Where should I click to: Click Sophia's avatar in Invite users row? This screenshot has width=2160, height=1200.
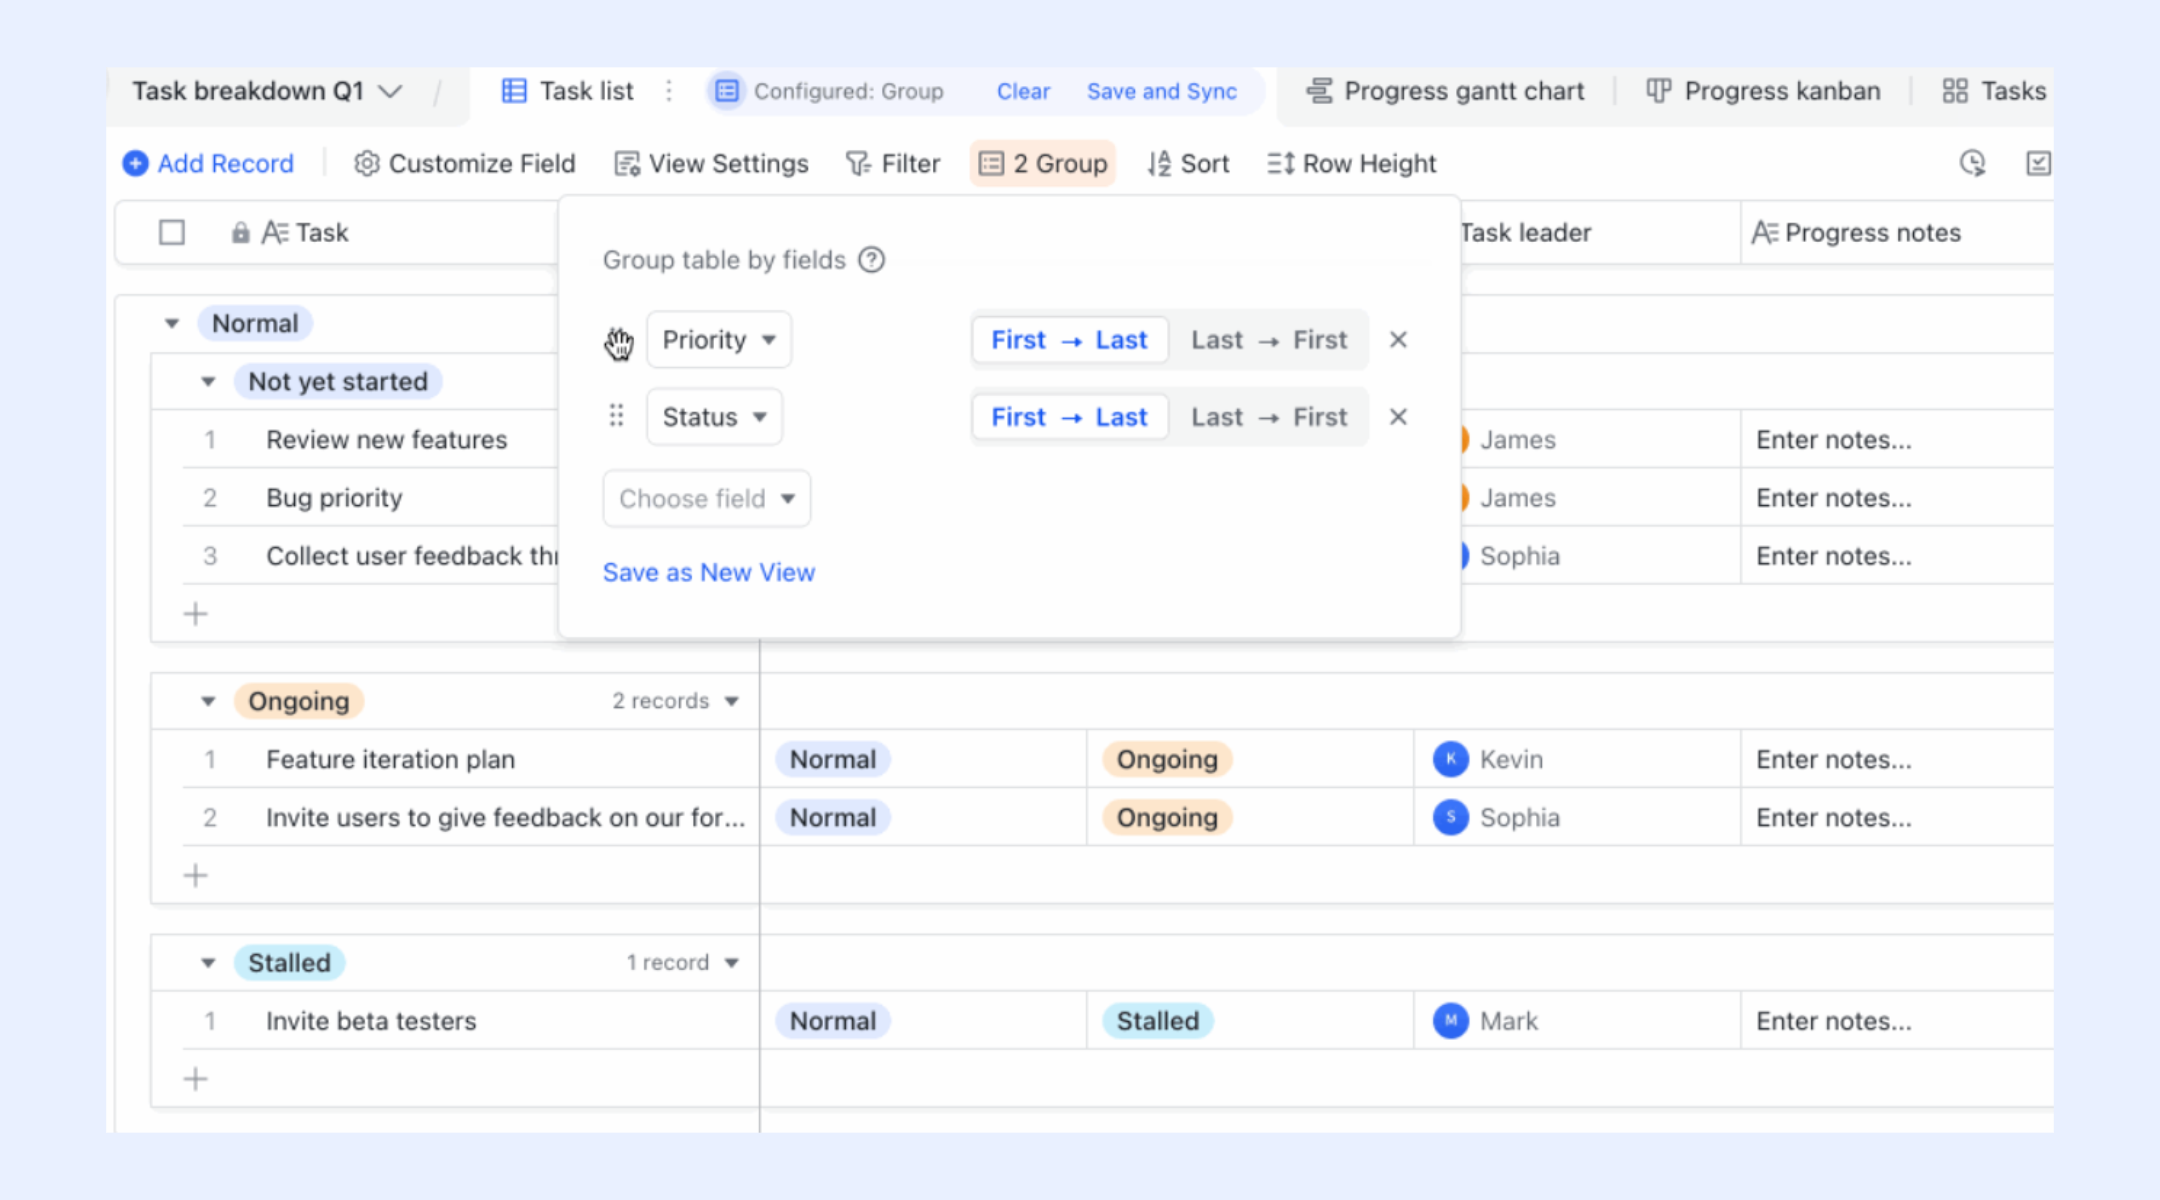(1450, 817)
